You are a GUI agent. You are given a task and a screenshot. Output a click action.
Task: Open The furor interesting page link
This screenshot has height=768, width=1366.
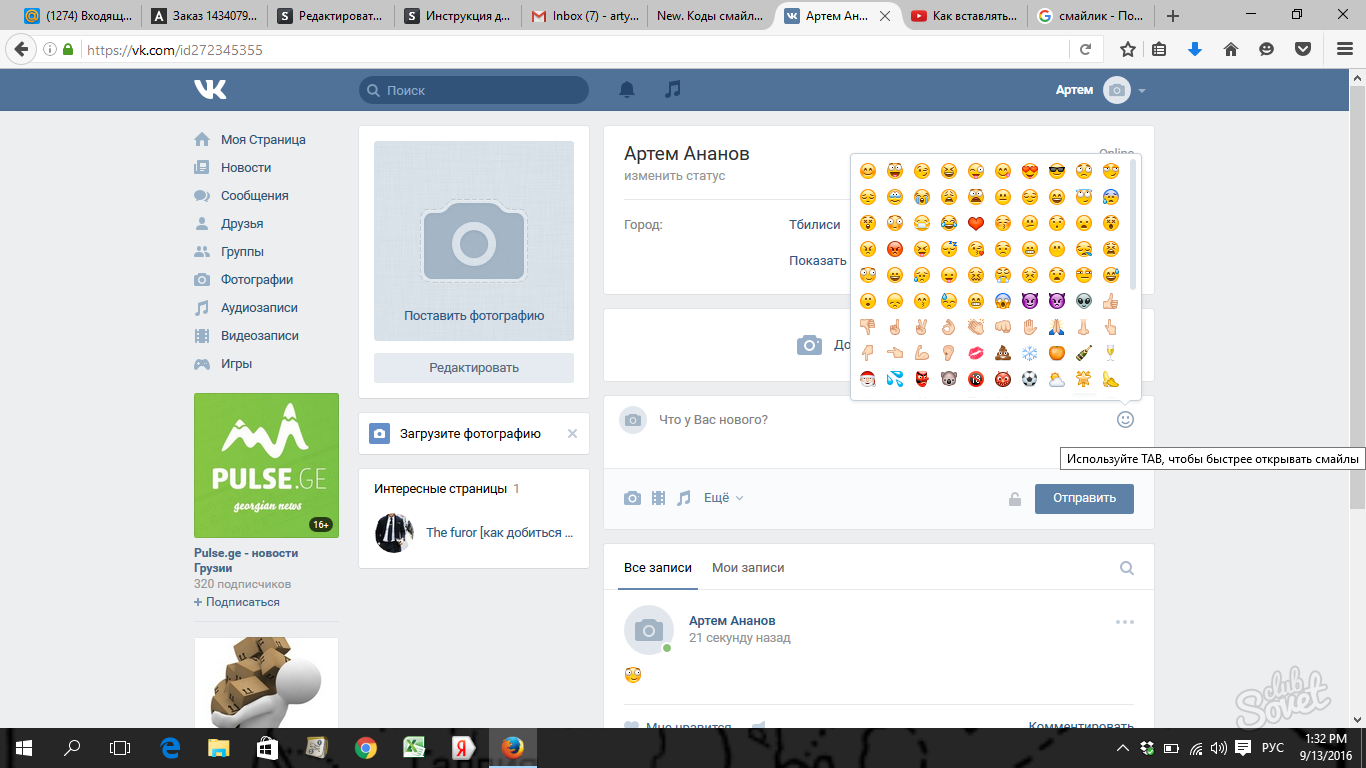500,533
